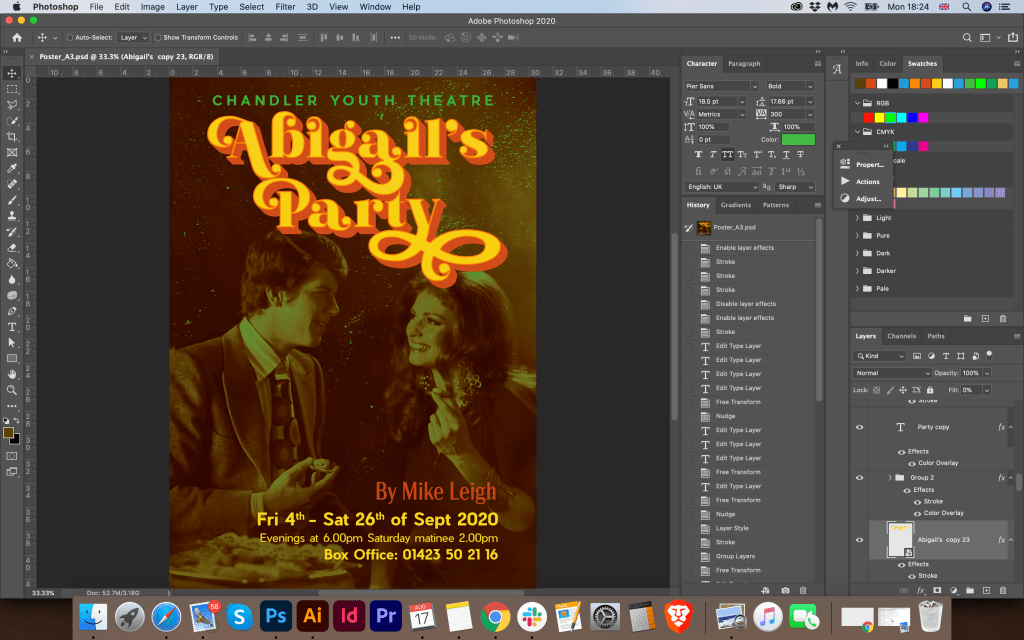The image size is (1024, 640).
Task: Open the Actions panel button
Action: 861,181
